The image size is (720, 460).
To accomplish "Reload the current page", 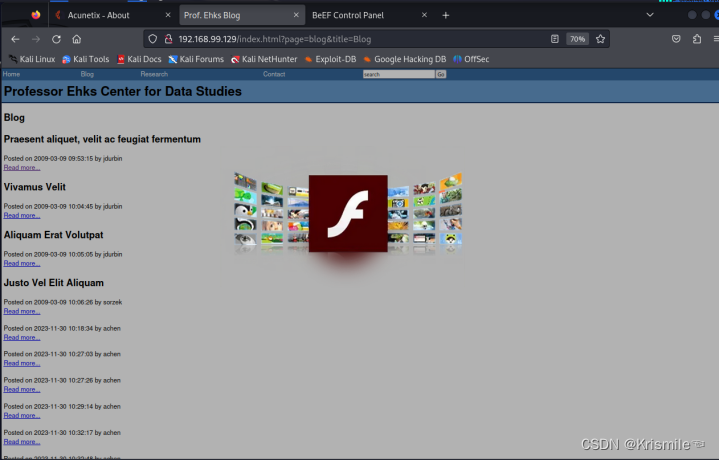I will [56, 39].
